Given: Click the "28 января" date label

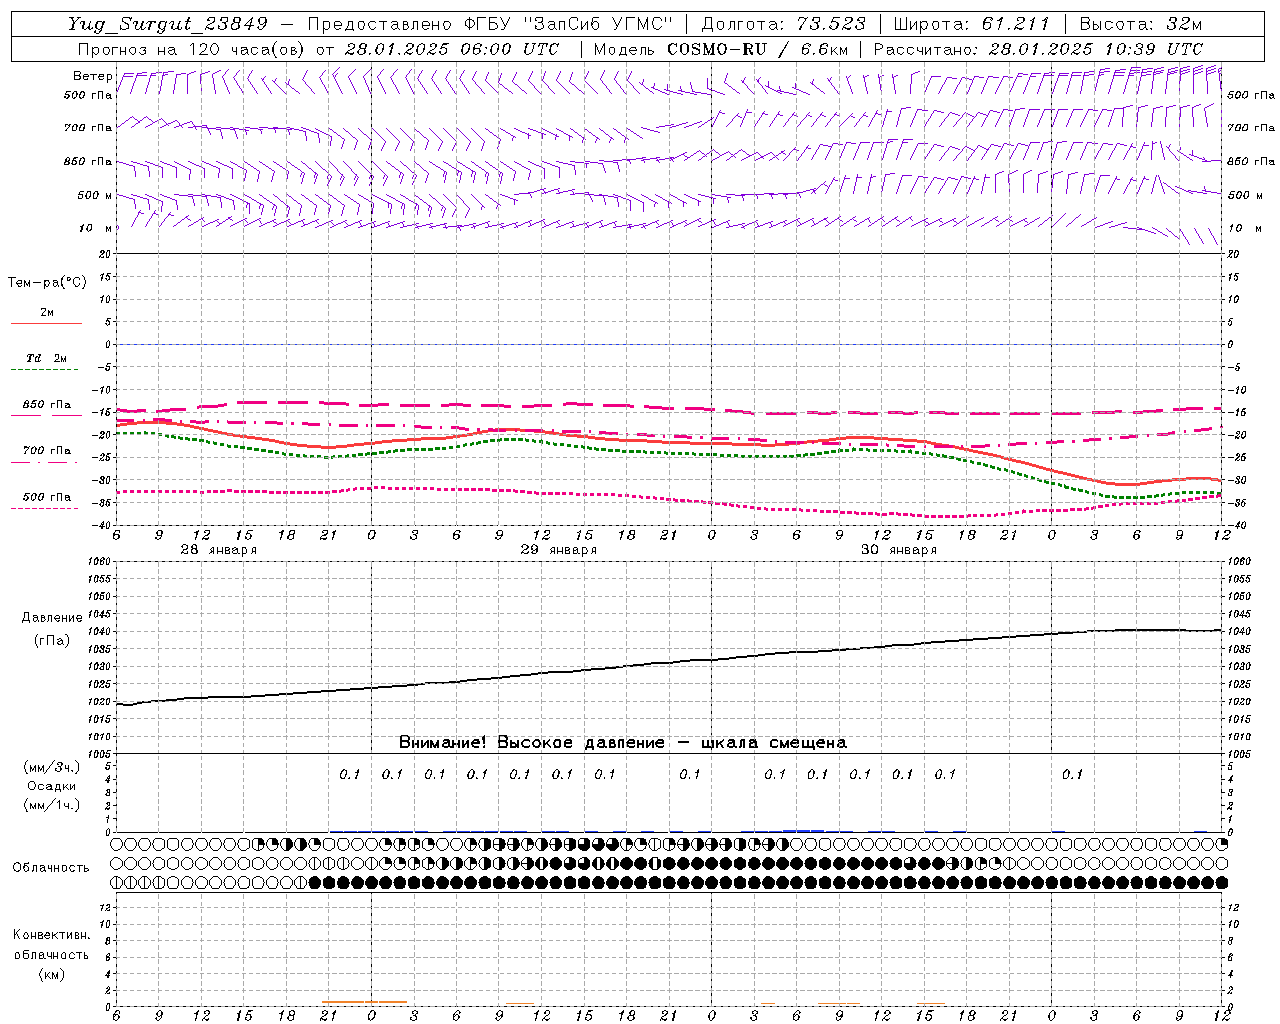Looking at the screenshot, I should (x=218, y=550).
